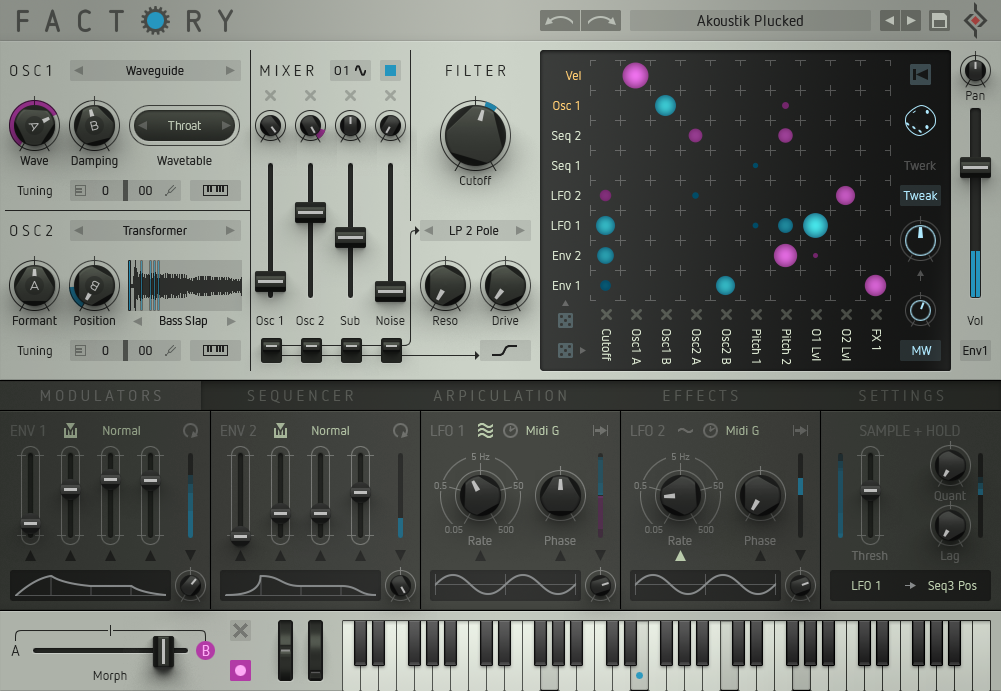Screen dimensions: 1001x691
Task: Click the Sugar Bytes logo
Action: pyautogui.click(x=975, y=20)
